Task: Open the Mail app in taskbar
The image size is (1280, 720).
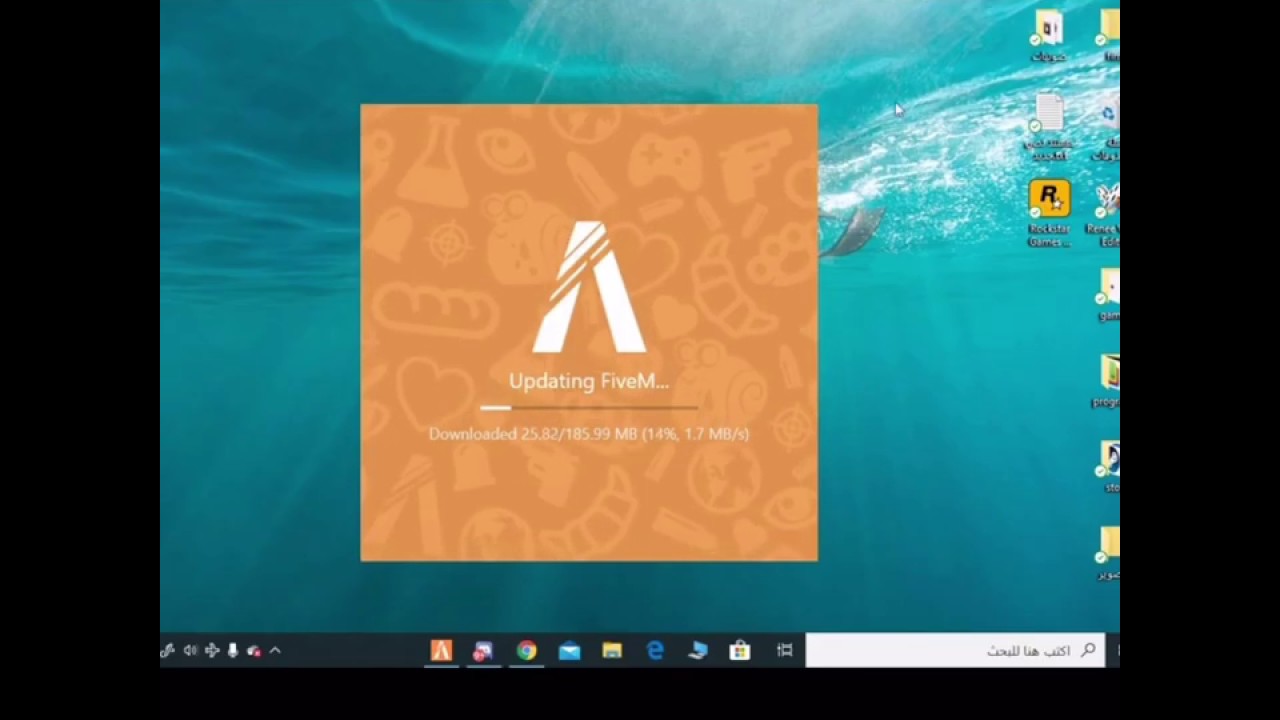Action: click(569, 651)
